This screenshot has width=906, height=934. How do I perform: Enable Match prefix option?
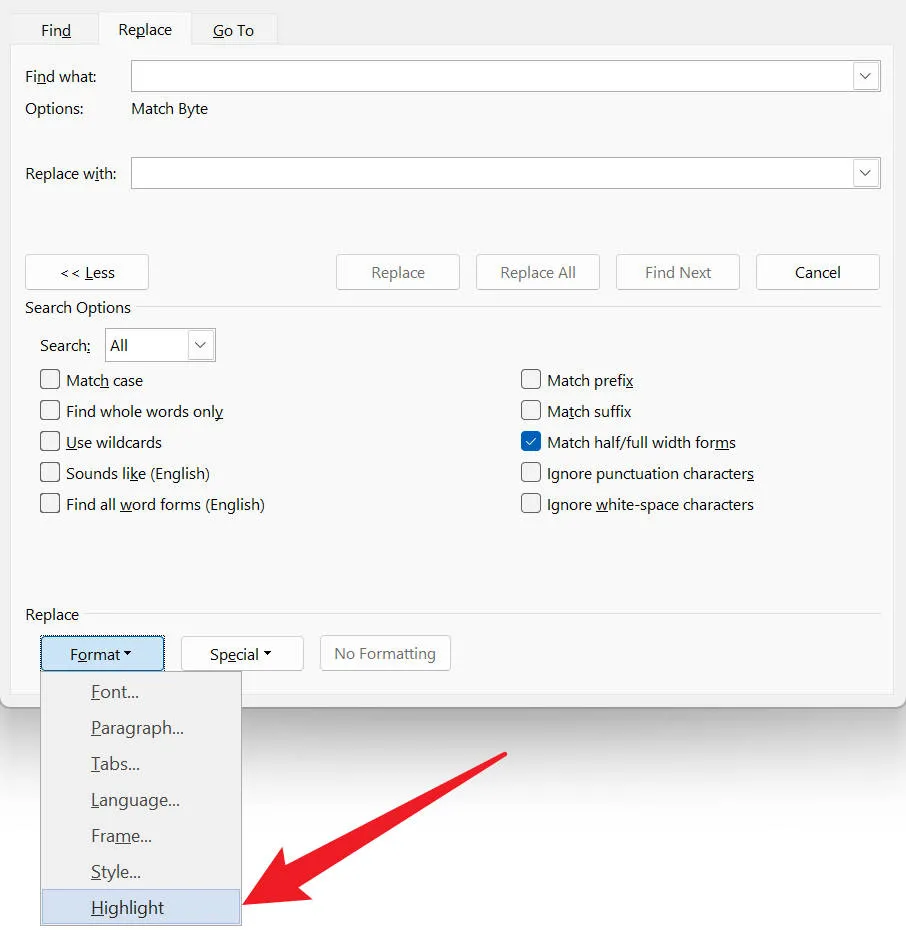531,380
